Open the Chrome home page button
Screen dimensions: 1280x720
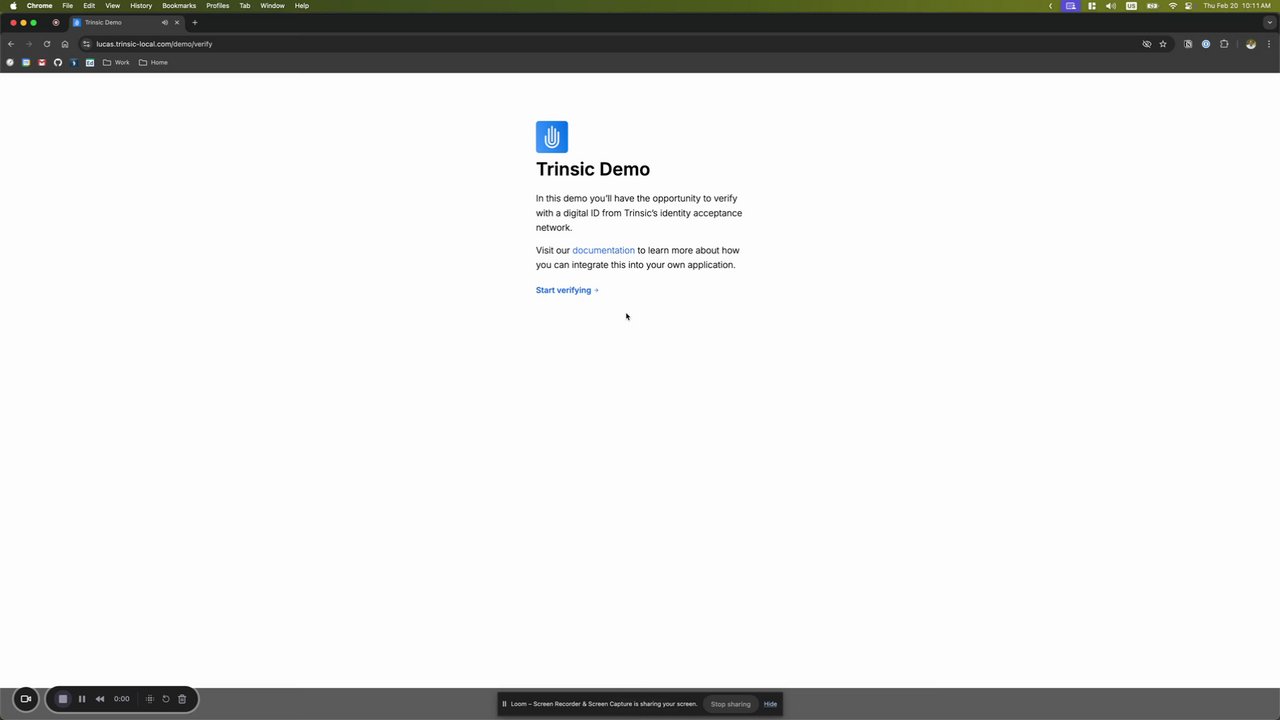pyautogui.click(x=65, y=44)
